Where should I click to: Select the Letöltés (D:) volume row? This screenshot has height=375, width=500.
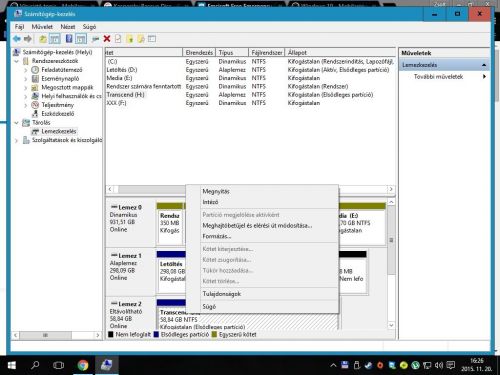250,70
